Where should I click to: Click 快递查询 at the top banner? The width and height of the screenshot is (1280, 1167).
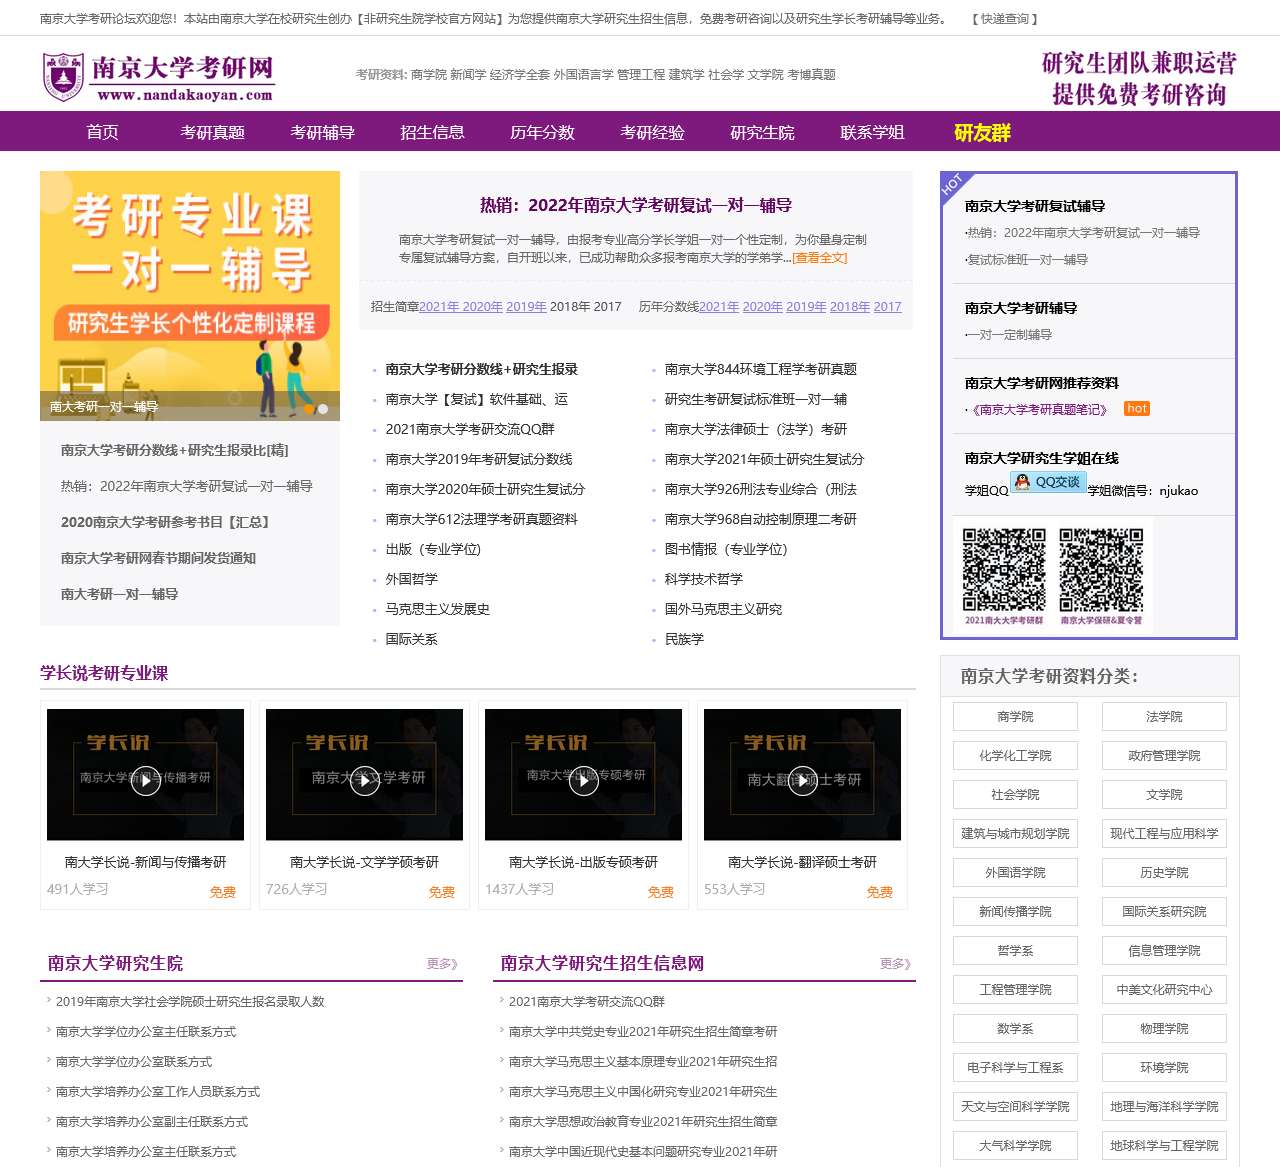[x=1005, y=17]
